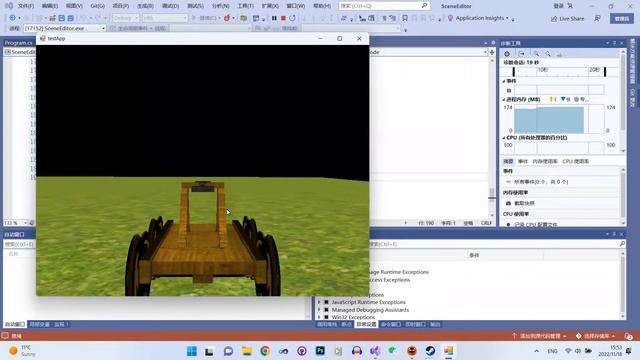Open the Tools (工具) menu
This screenshot has height=360, width=640.
245,6
